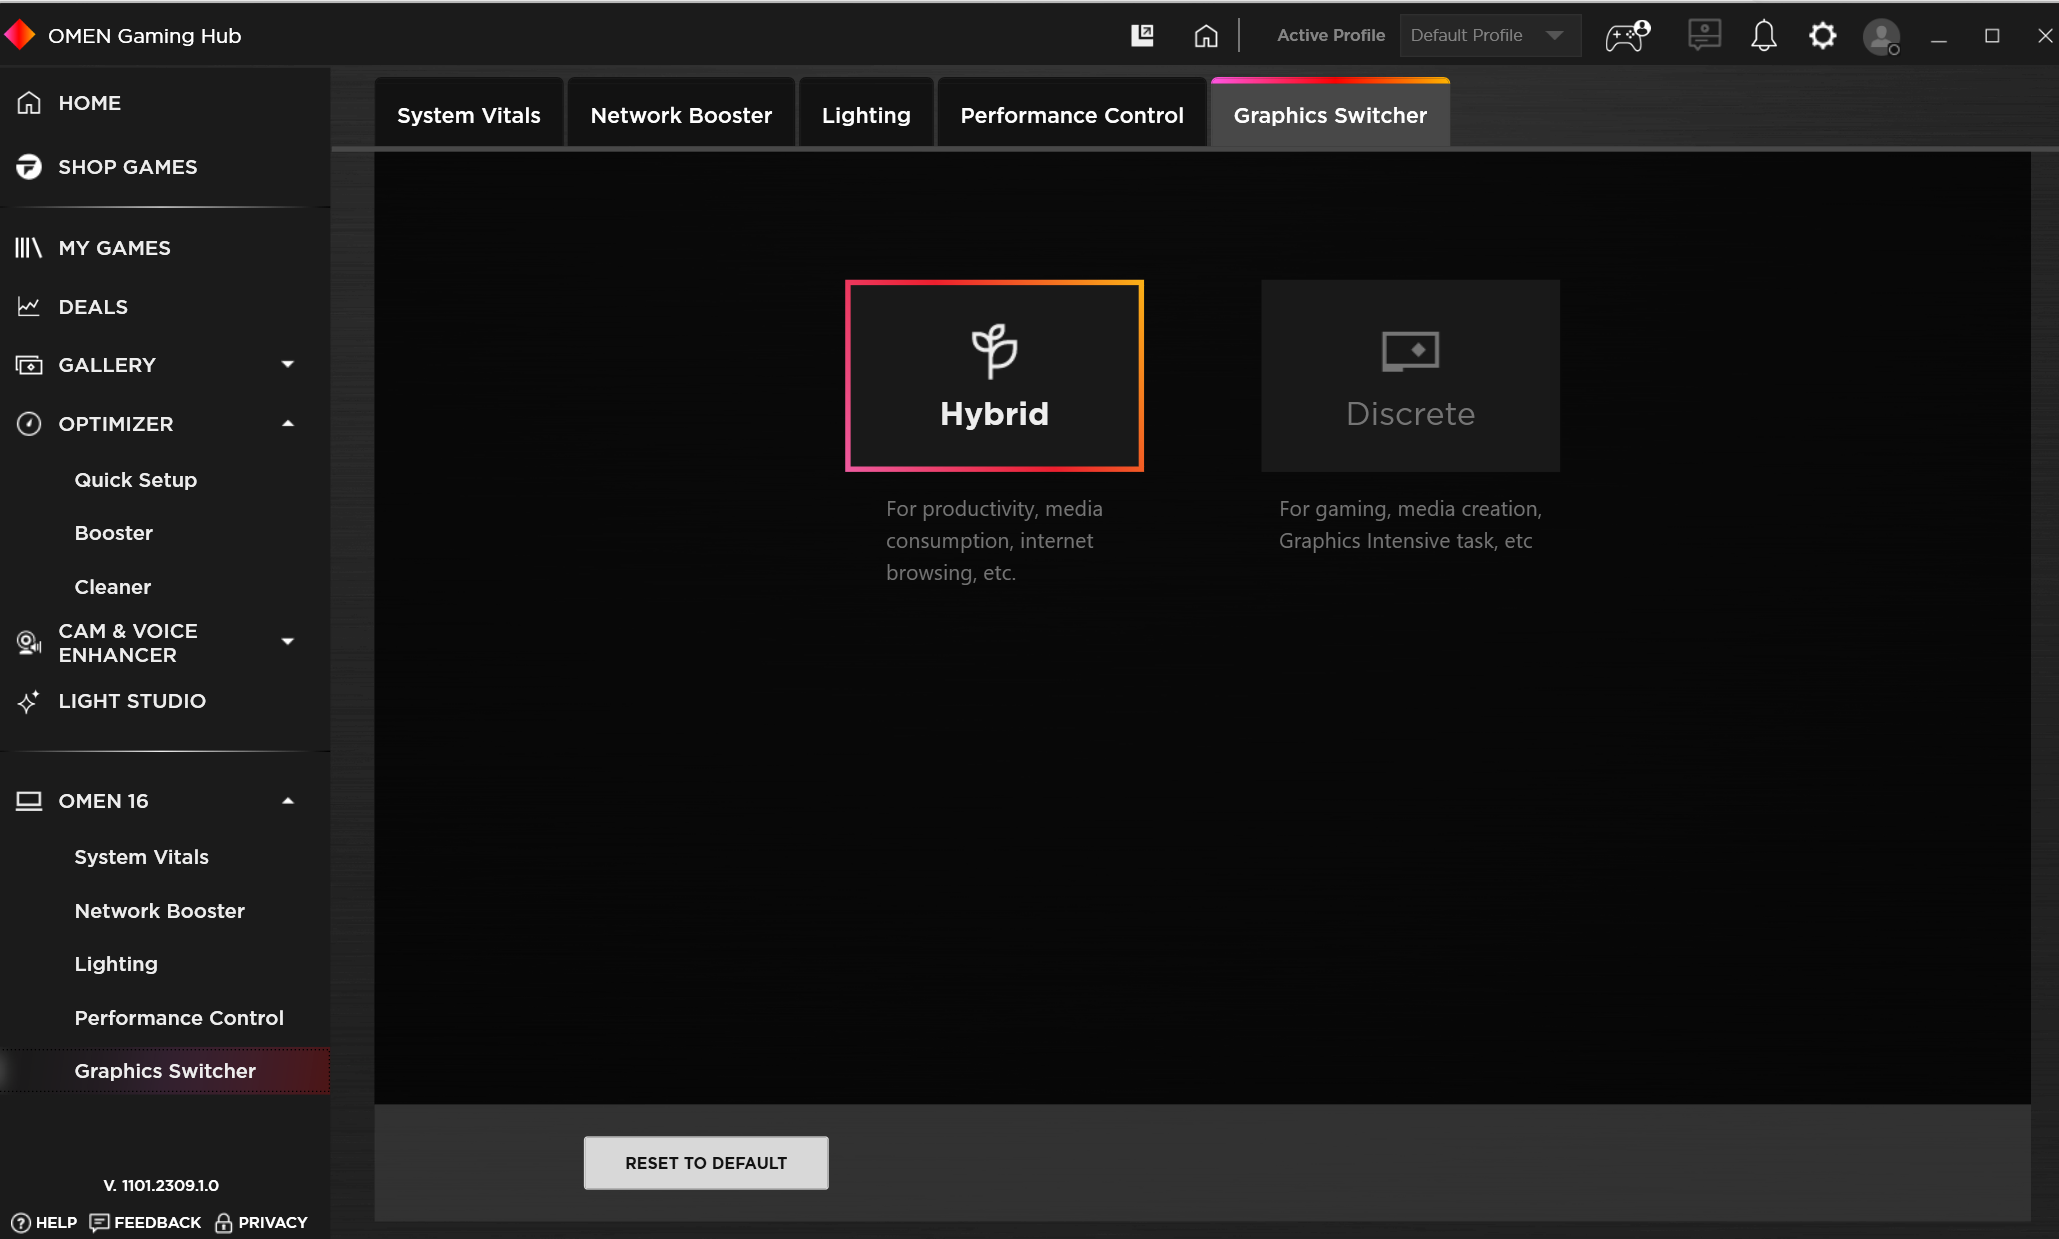Click the Shop Games icon
This screenshot has height=1239, width=2059.
click(29, 167)
